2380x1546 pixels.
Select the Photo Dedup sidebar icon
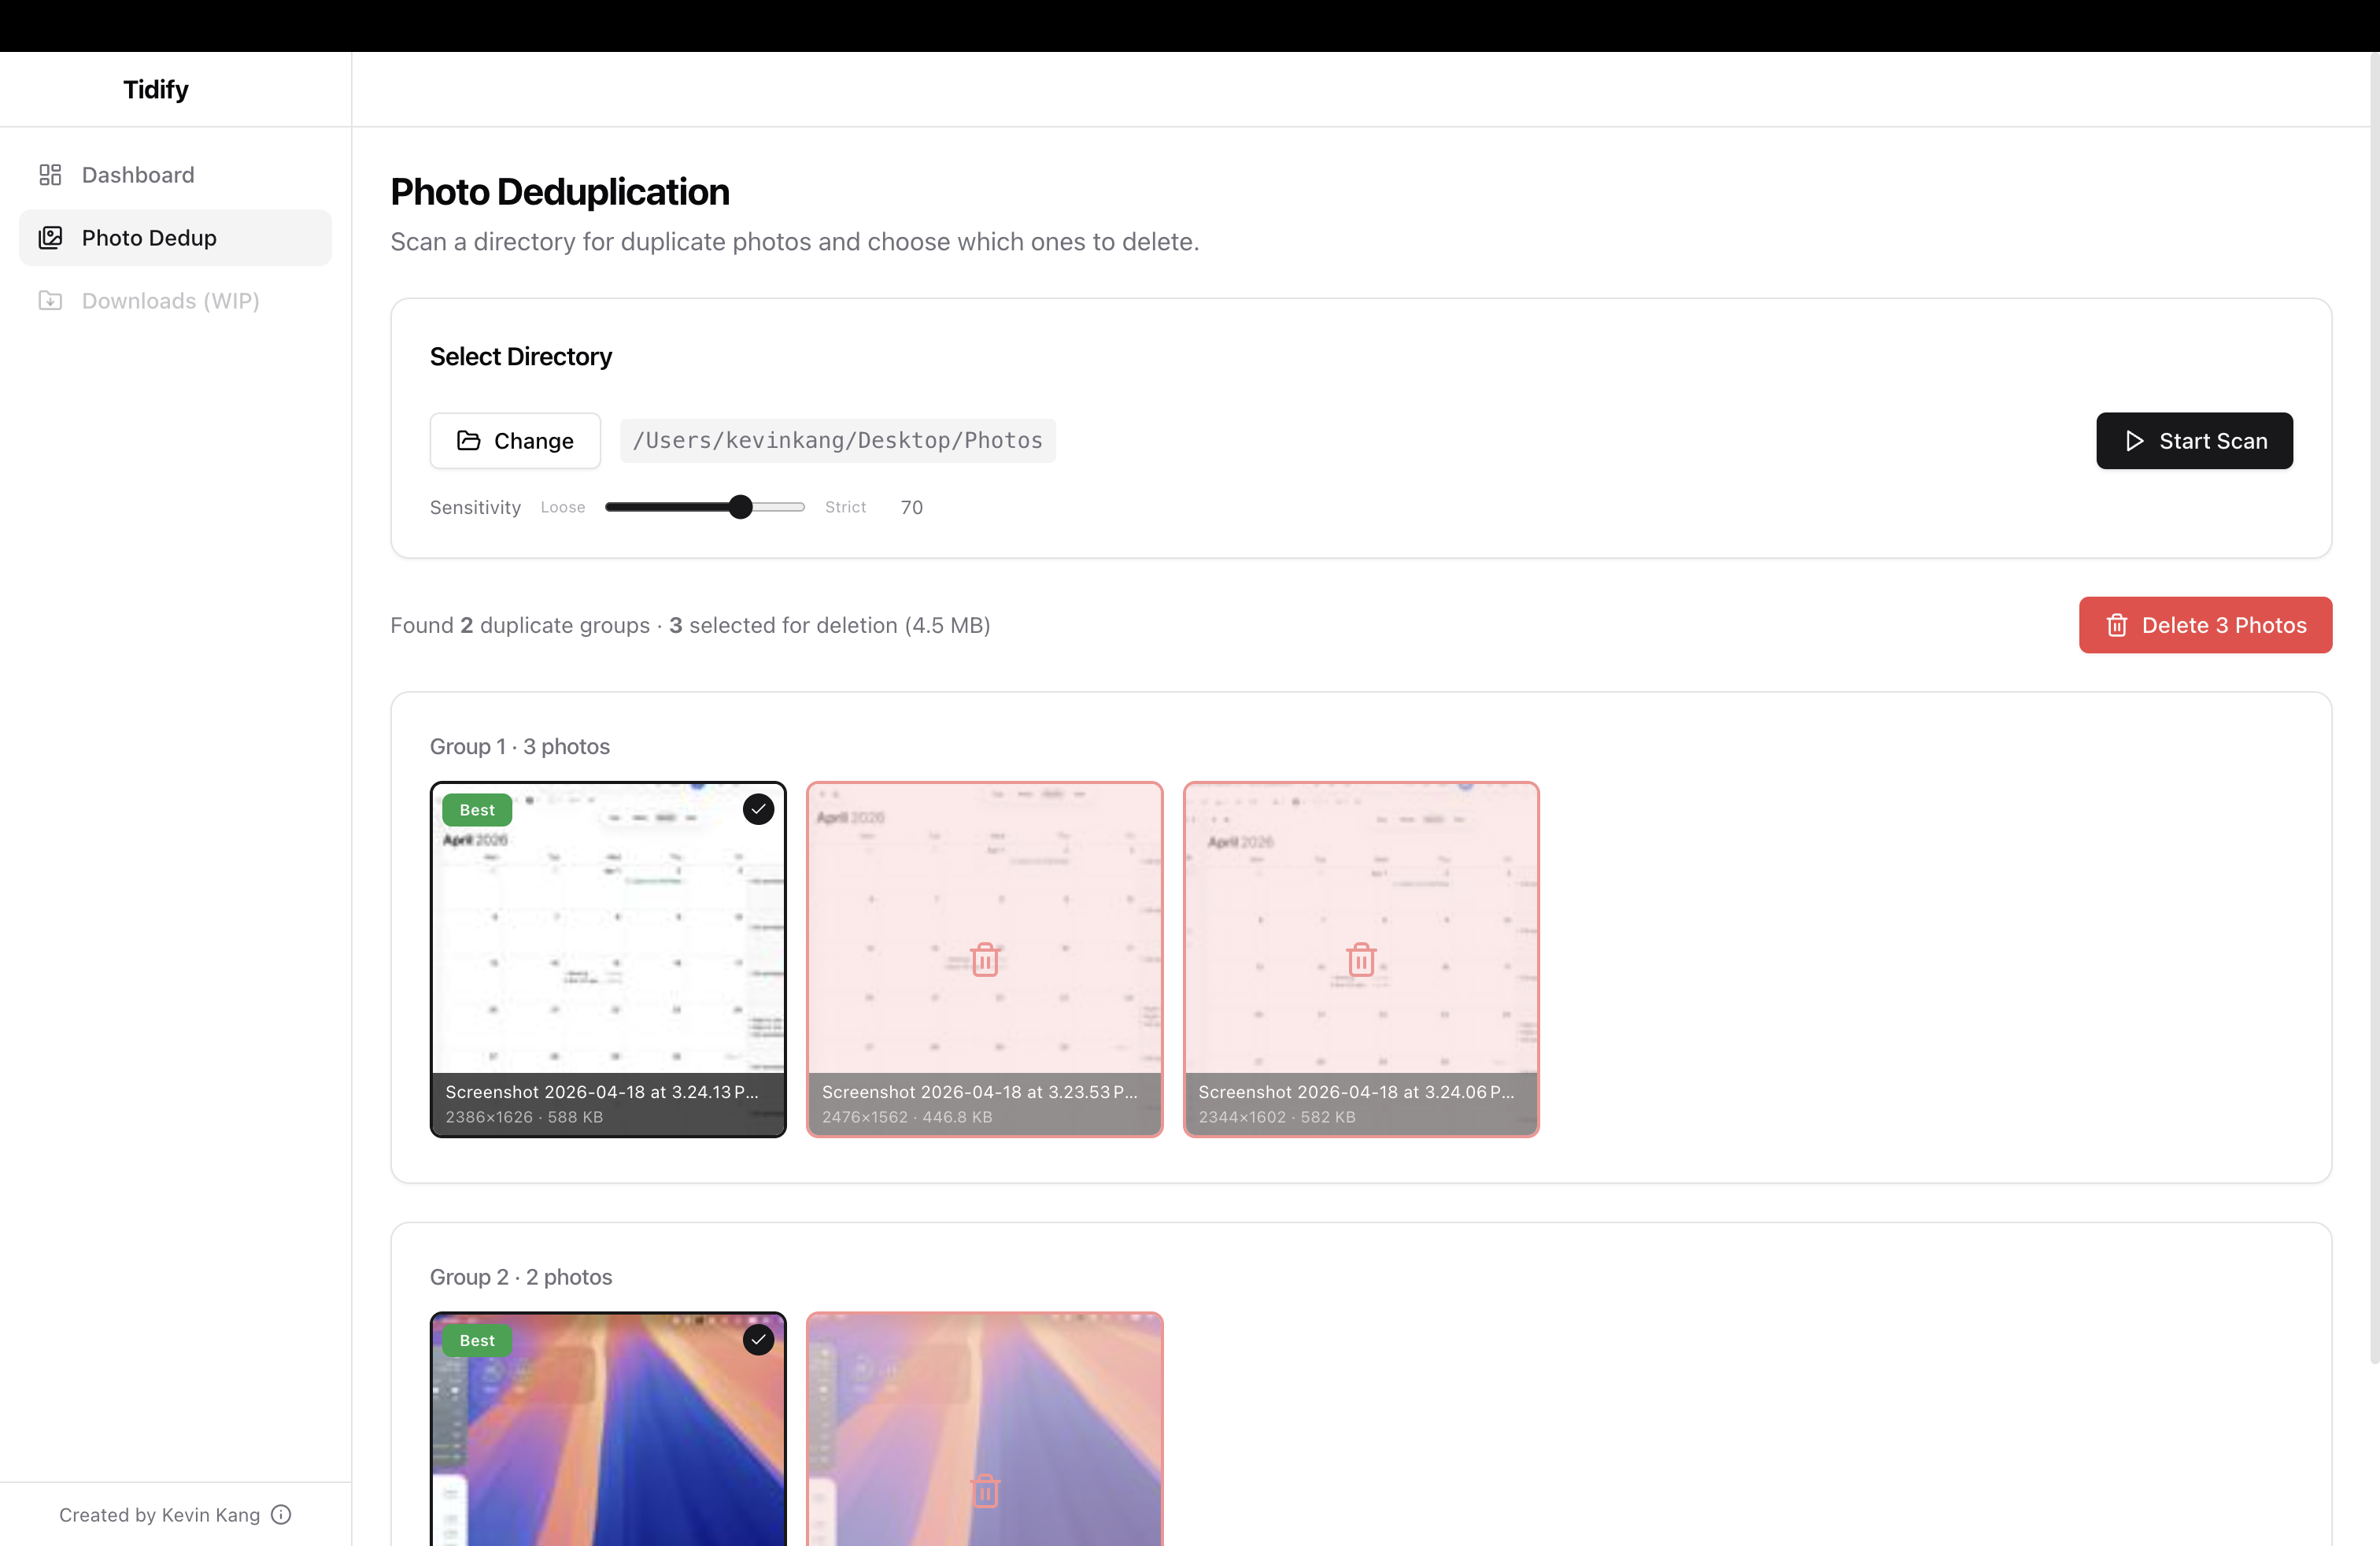coord(50,238)
